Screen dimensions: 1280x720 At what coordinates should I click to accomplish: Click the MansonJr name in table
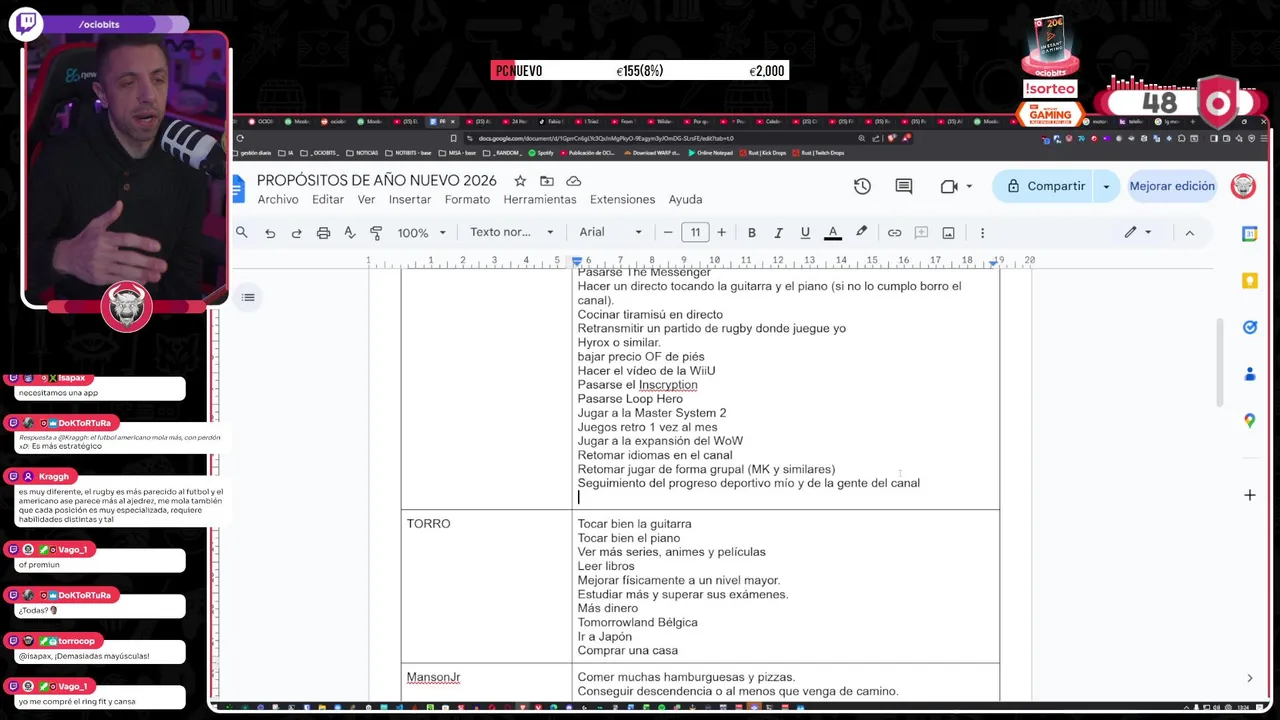pyautogui.click(x=433, y=677)
